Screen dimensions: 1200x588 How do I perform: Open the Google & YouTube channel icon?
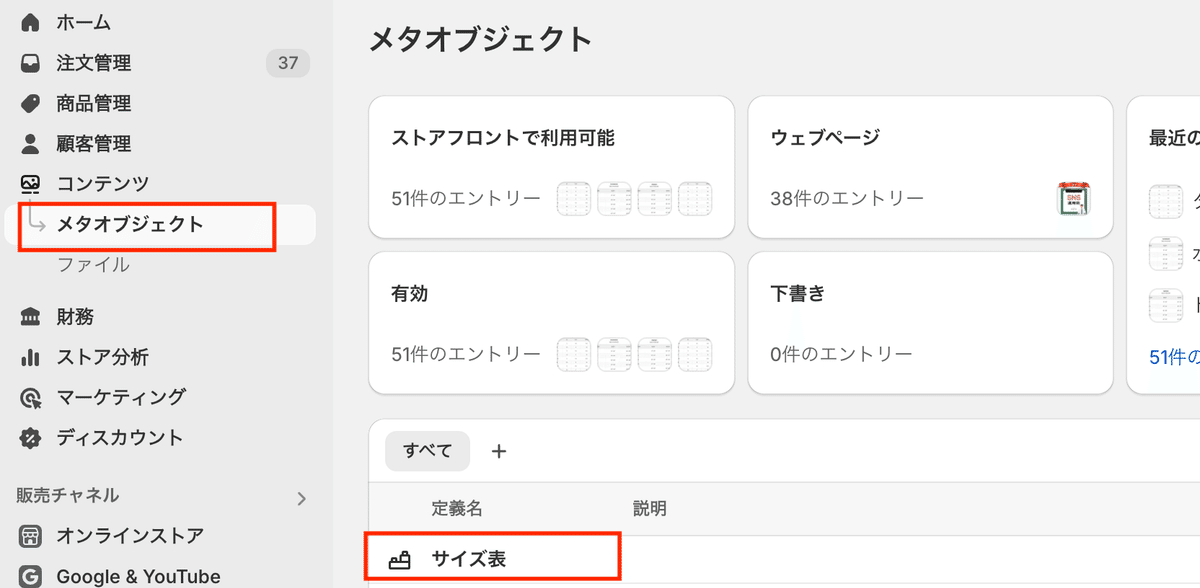coord(31,576)
